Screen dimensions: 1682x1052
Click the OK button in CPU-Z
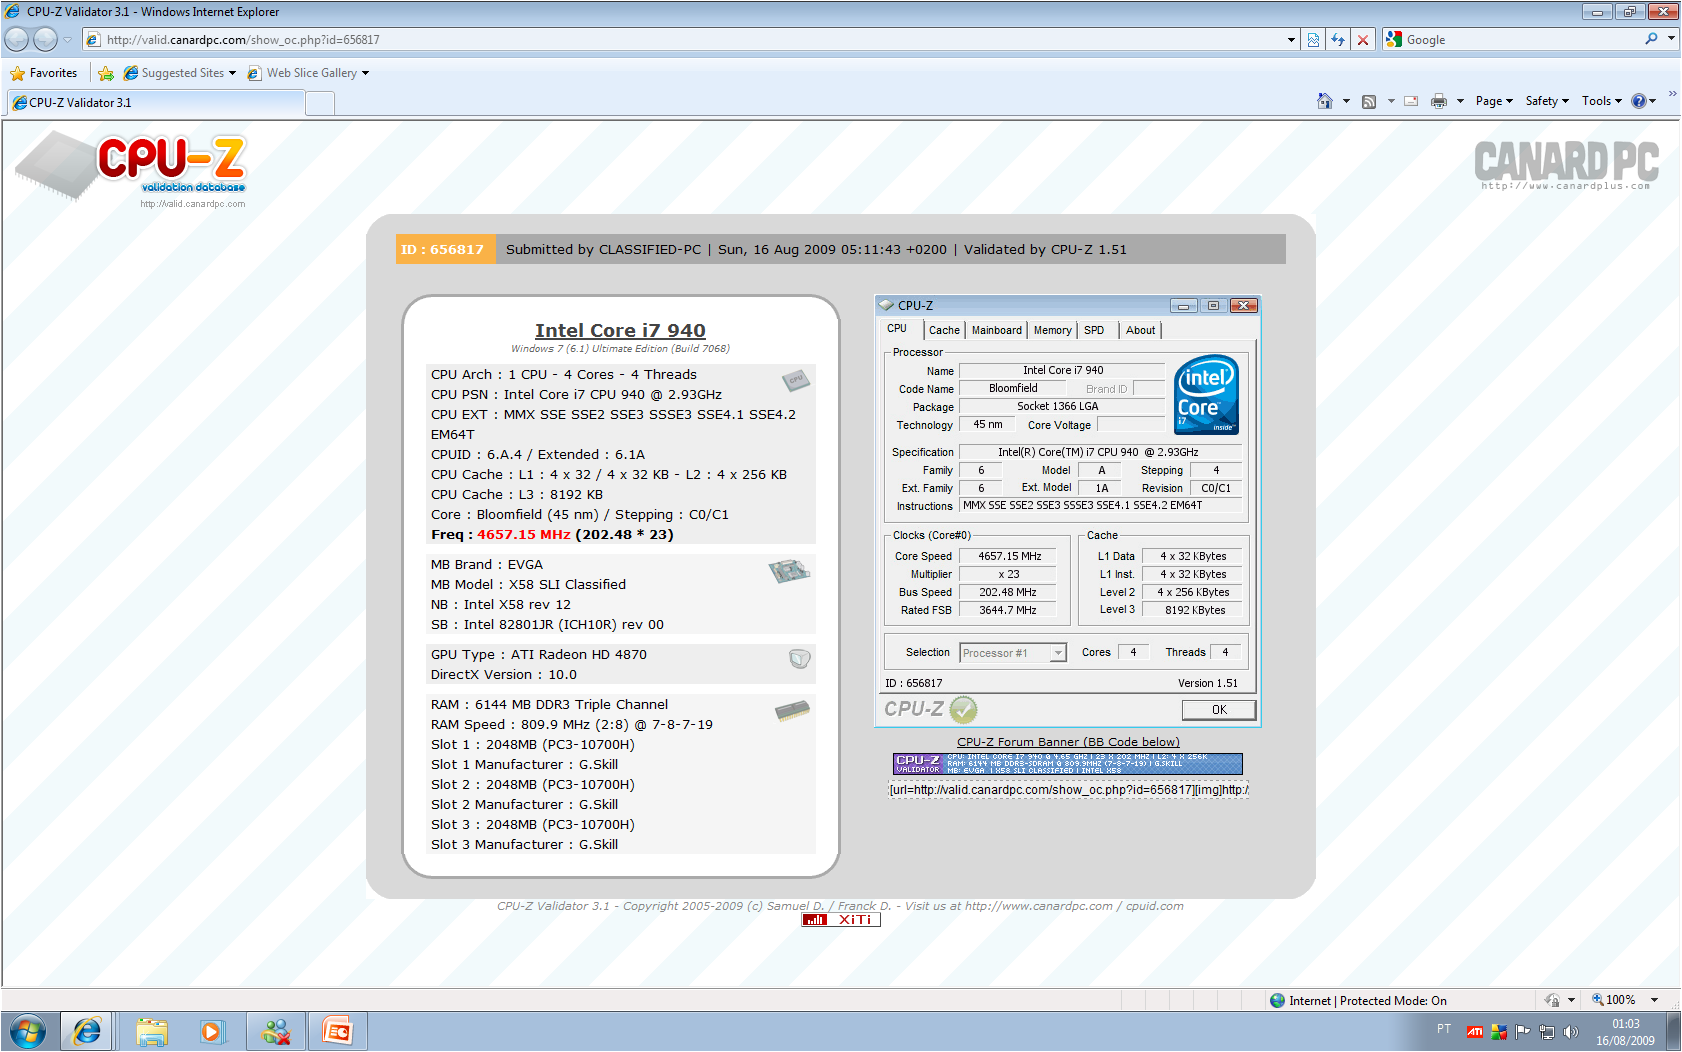pyautogui.click(x=1219, y=710)
